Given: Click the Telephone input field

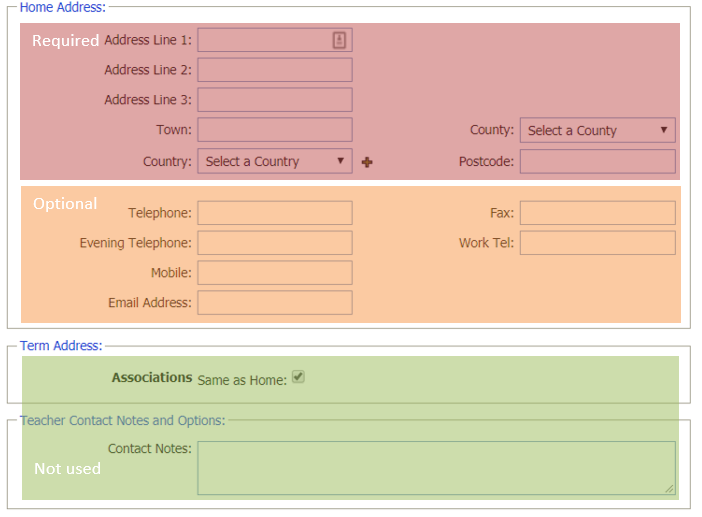Looking at the screenshot, I should [x=275, y=213].
